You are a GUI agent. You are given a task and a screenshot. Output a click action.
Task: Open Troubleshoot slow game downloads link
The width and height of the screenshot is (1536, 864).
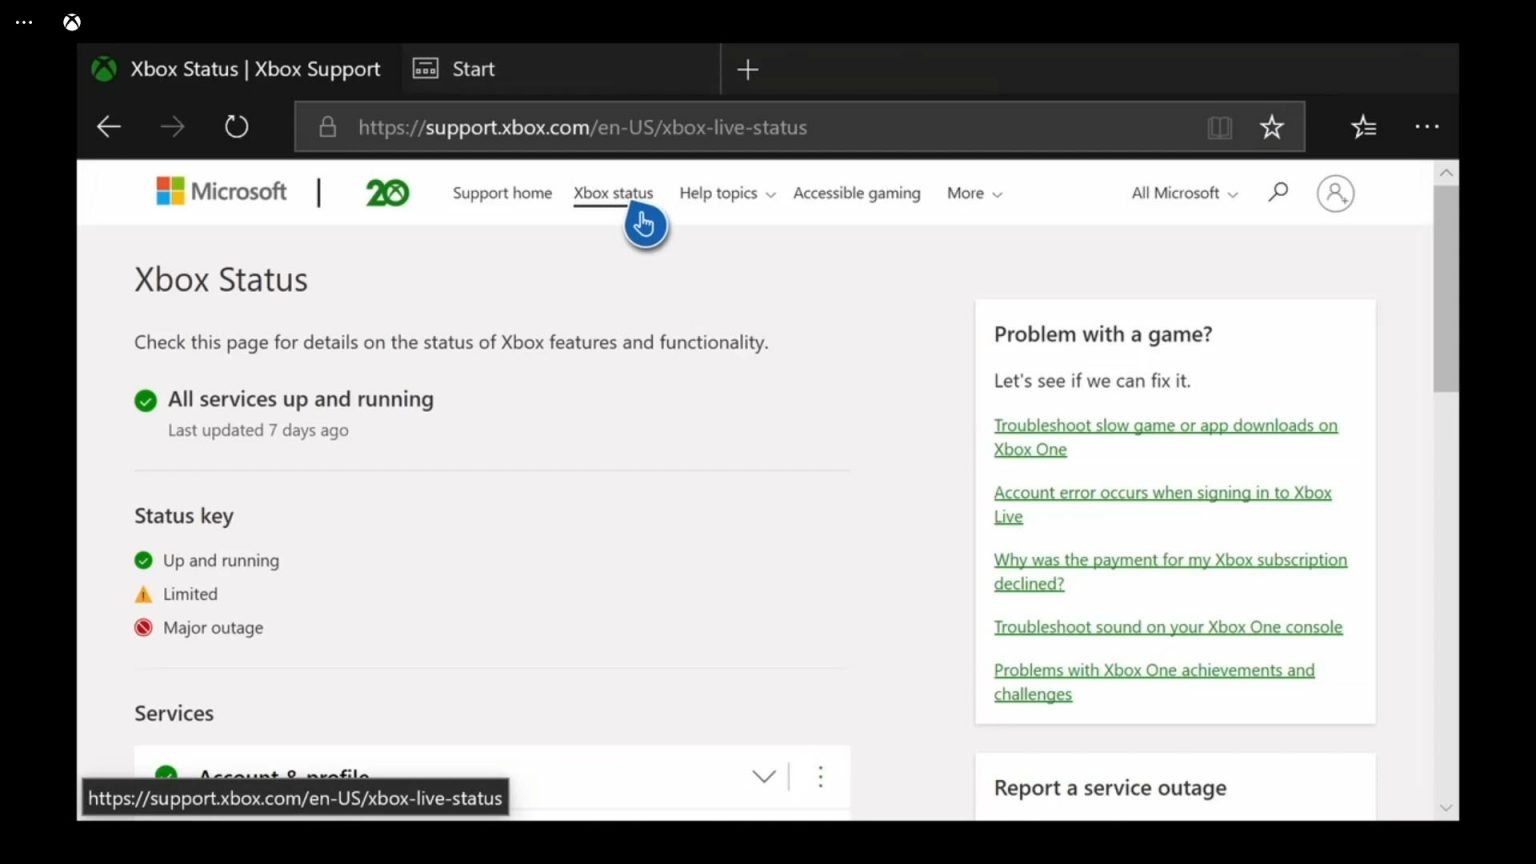point(1165,426)
